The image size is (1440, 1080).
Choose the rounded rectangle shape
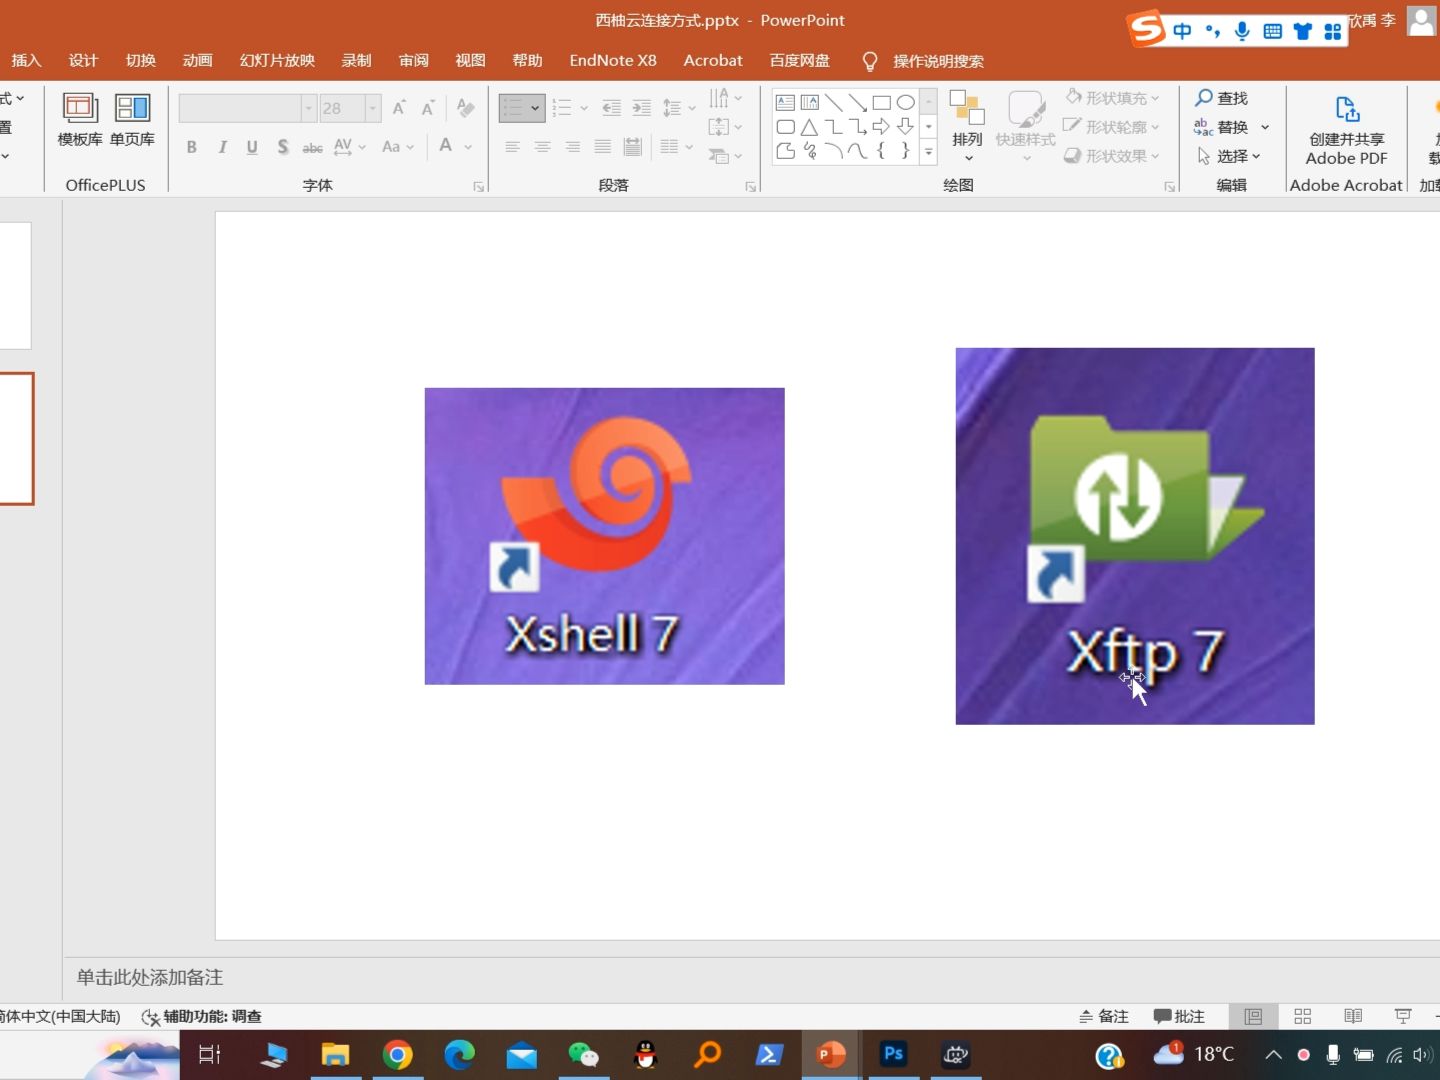coord(785,127)
